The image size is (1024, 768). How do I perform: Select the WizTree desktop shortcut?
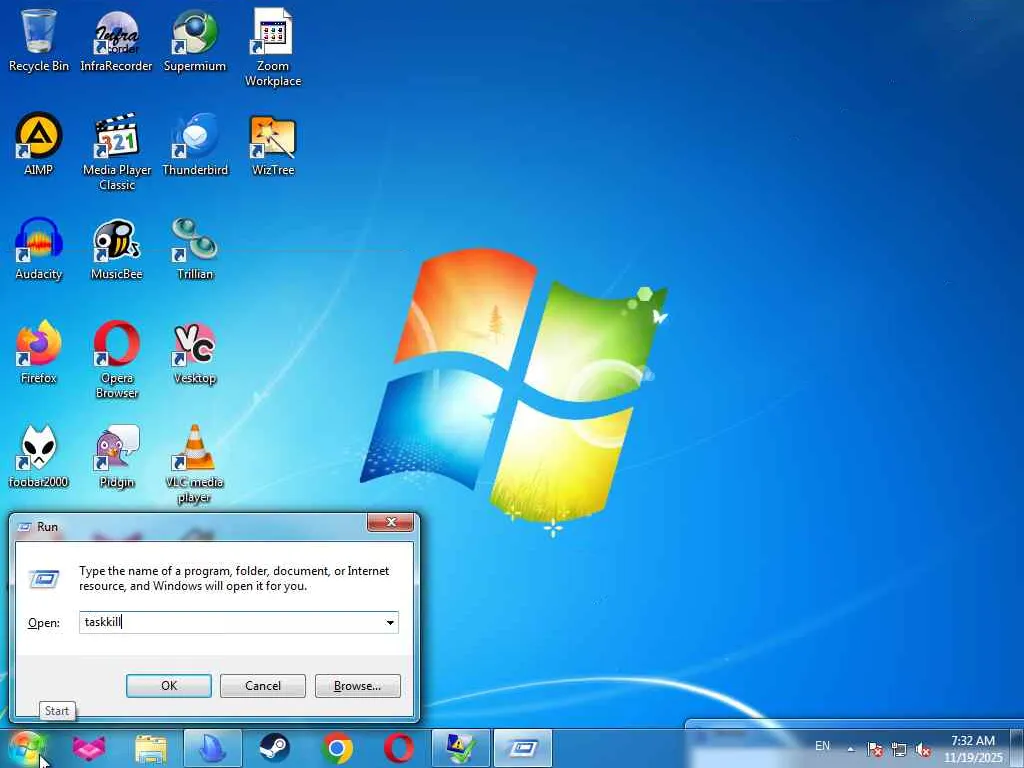(273, 144)
